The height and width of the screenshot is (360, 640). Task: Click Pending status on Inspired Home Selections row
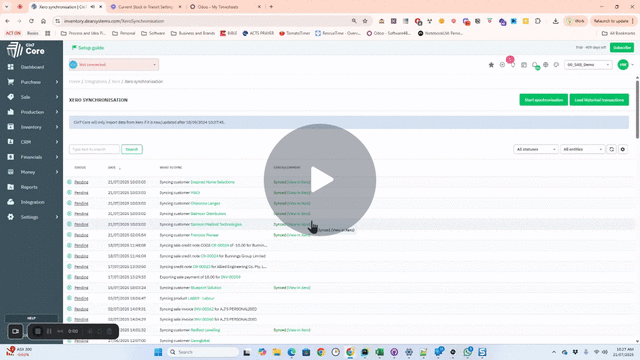(81, 182)
